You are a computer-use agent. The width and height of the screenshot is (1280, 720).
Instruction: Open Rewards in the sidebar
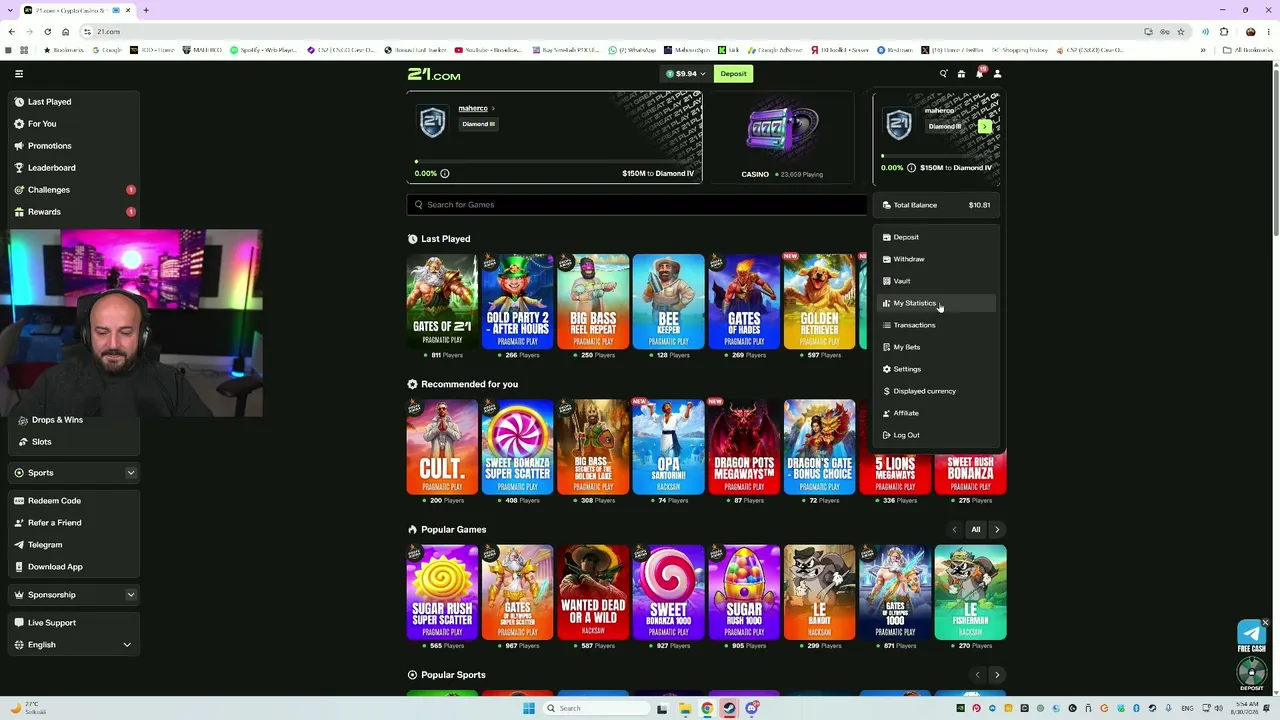pyautogui.click(x=75, y=212)
